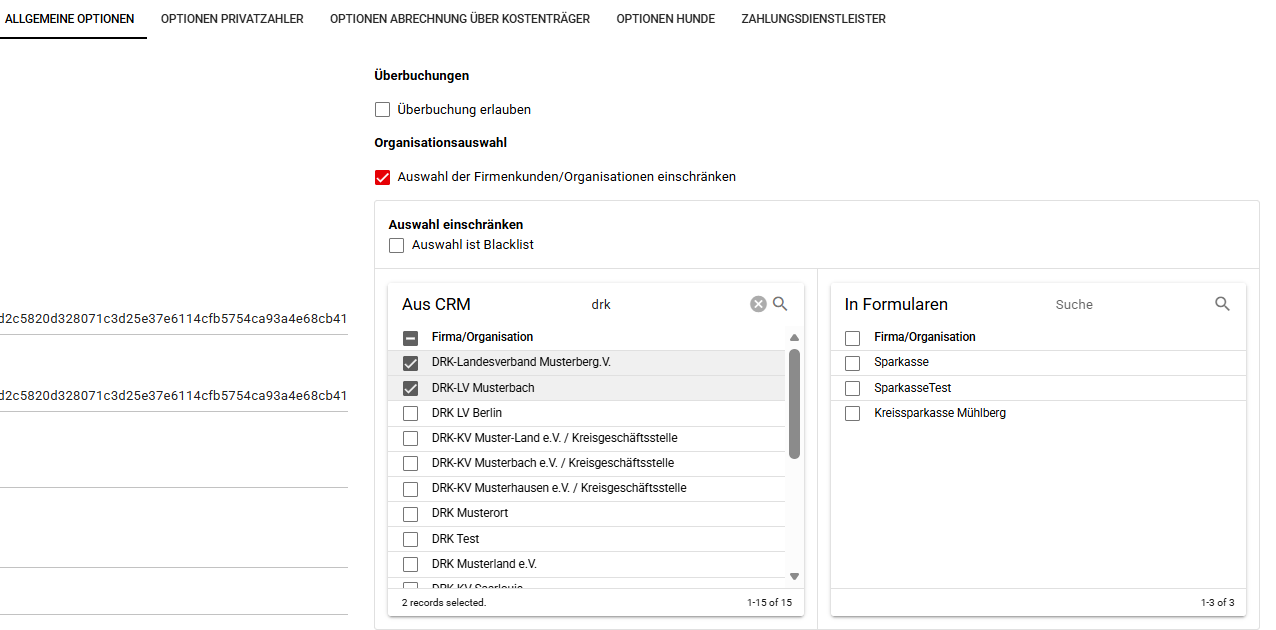Screen dimensions: 1276x630
Task: Check the Auswahl ist Blacklist option
Action: click(397, 245)
